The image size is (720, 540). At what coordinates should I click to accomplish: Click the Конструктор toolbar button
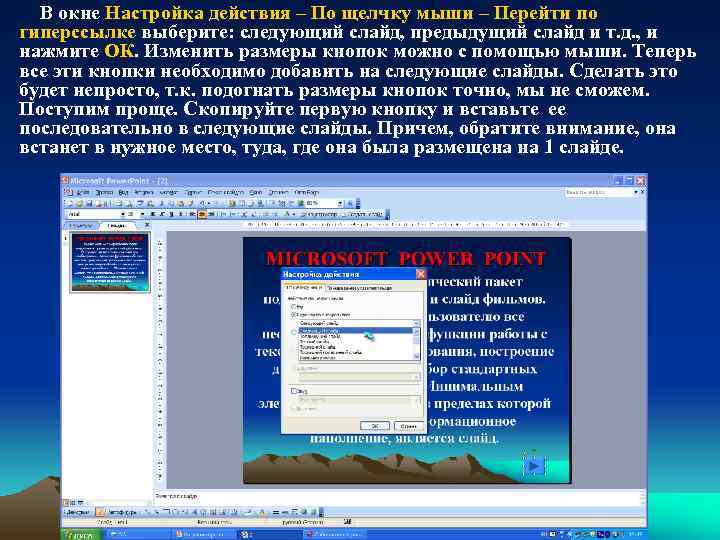(x=319, y=214)
